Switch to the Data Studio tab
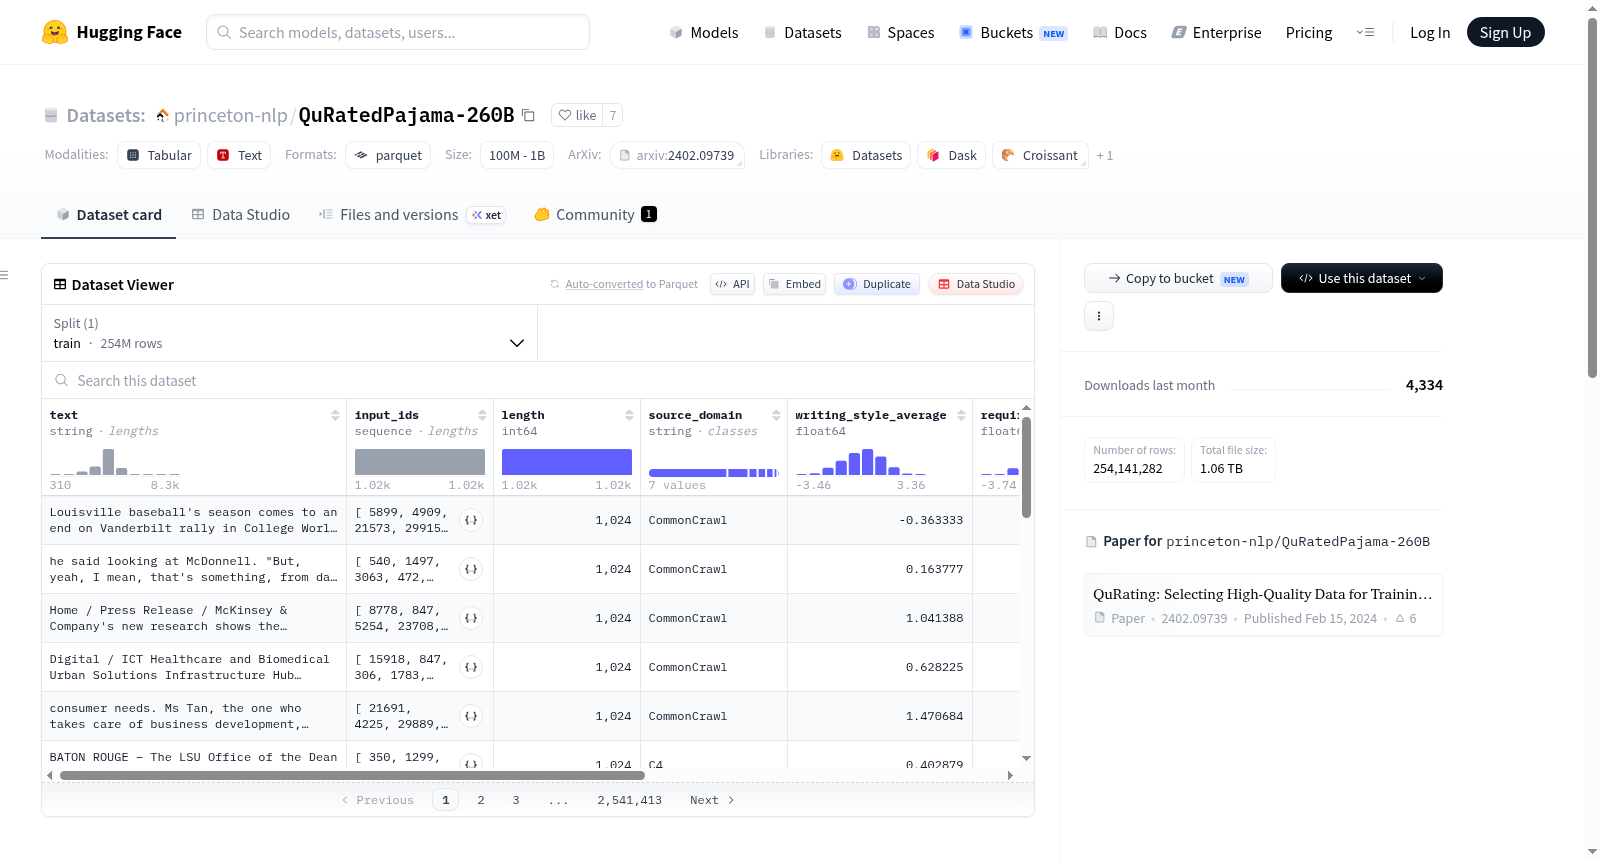Viewport: 1600px width, 861px height. pyautogui.click(x=241, y=215)
